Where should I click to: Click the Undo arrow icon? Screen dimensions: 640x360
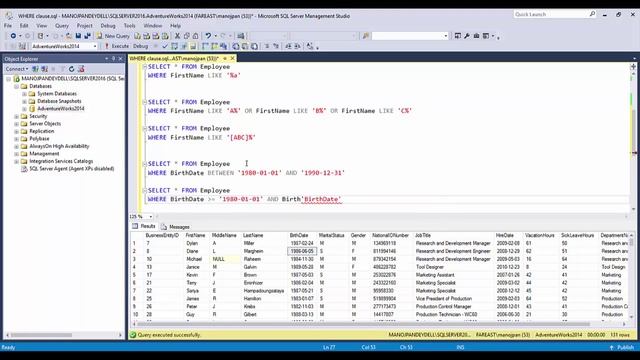[x=208, y=36]
